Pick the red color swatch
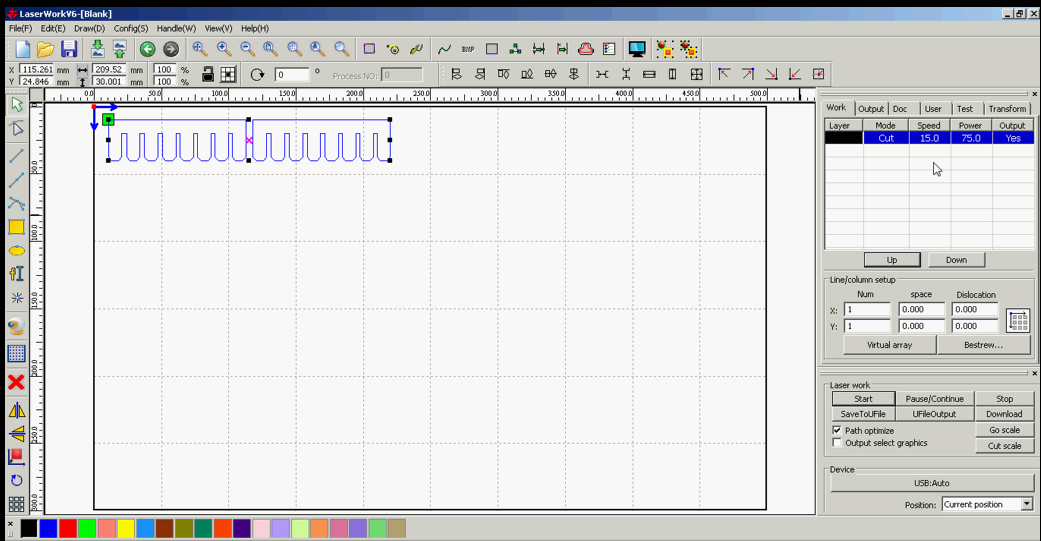The image size is (1041, 541). [68, 528]
